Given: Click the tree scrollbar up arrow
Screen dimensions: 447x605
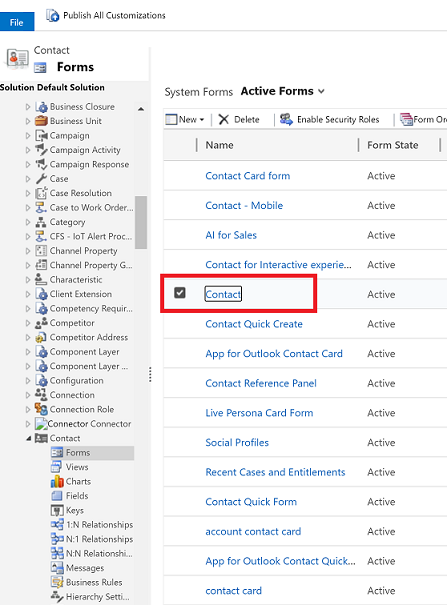Looking at the screenshot, I should click(141, 109).
